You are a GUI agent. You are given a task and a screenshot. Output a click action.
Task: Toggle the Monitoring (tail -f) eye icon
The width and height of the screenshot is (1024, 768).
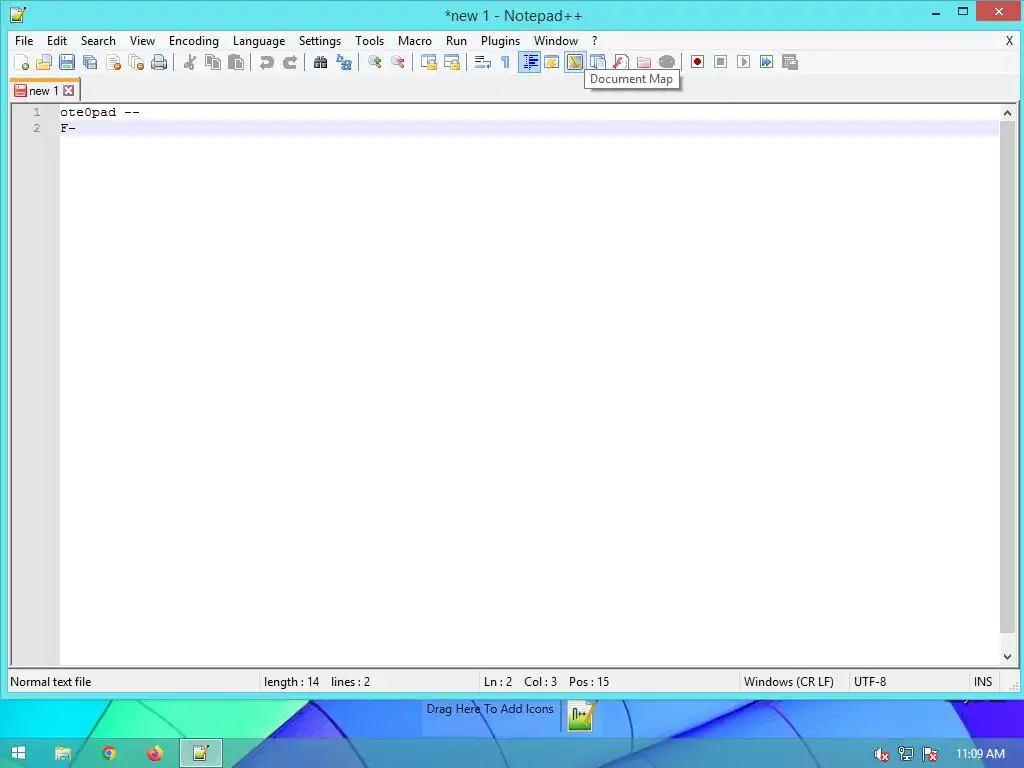click(667, 62)
